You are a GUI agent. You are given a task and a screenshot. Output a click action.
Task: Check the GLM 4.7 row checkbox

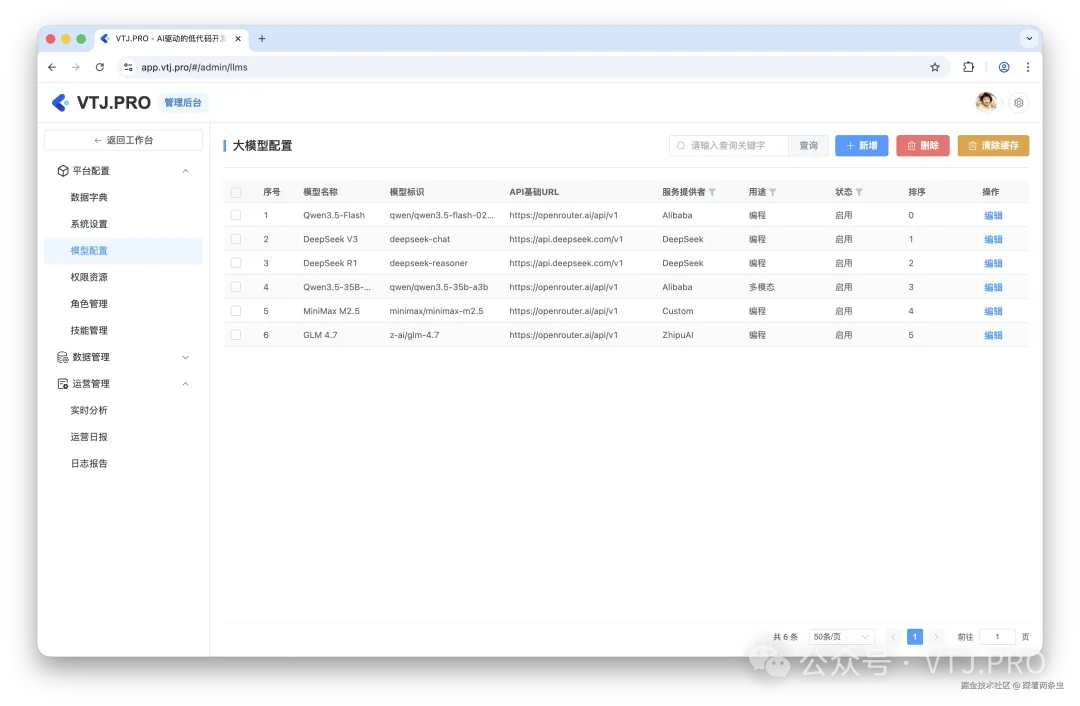(236, 335)
